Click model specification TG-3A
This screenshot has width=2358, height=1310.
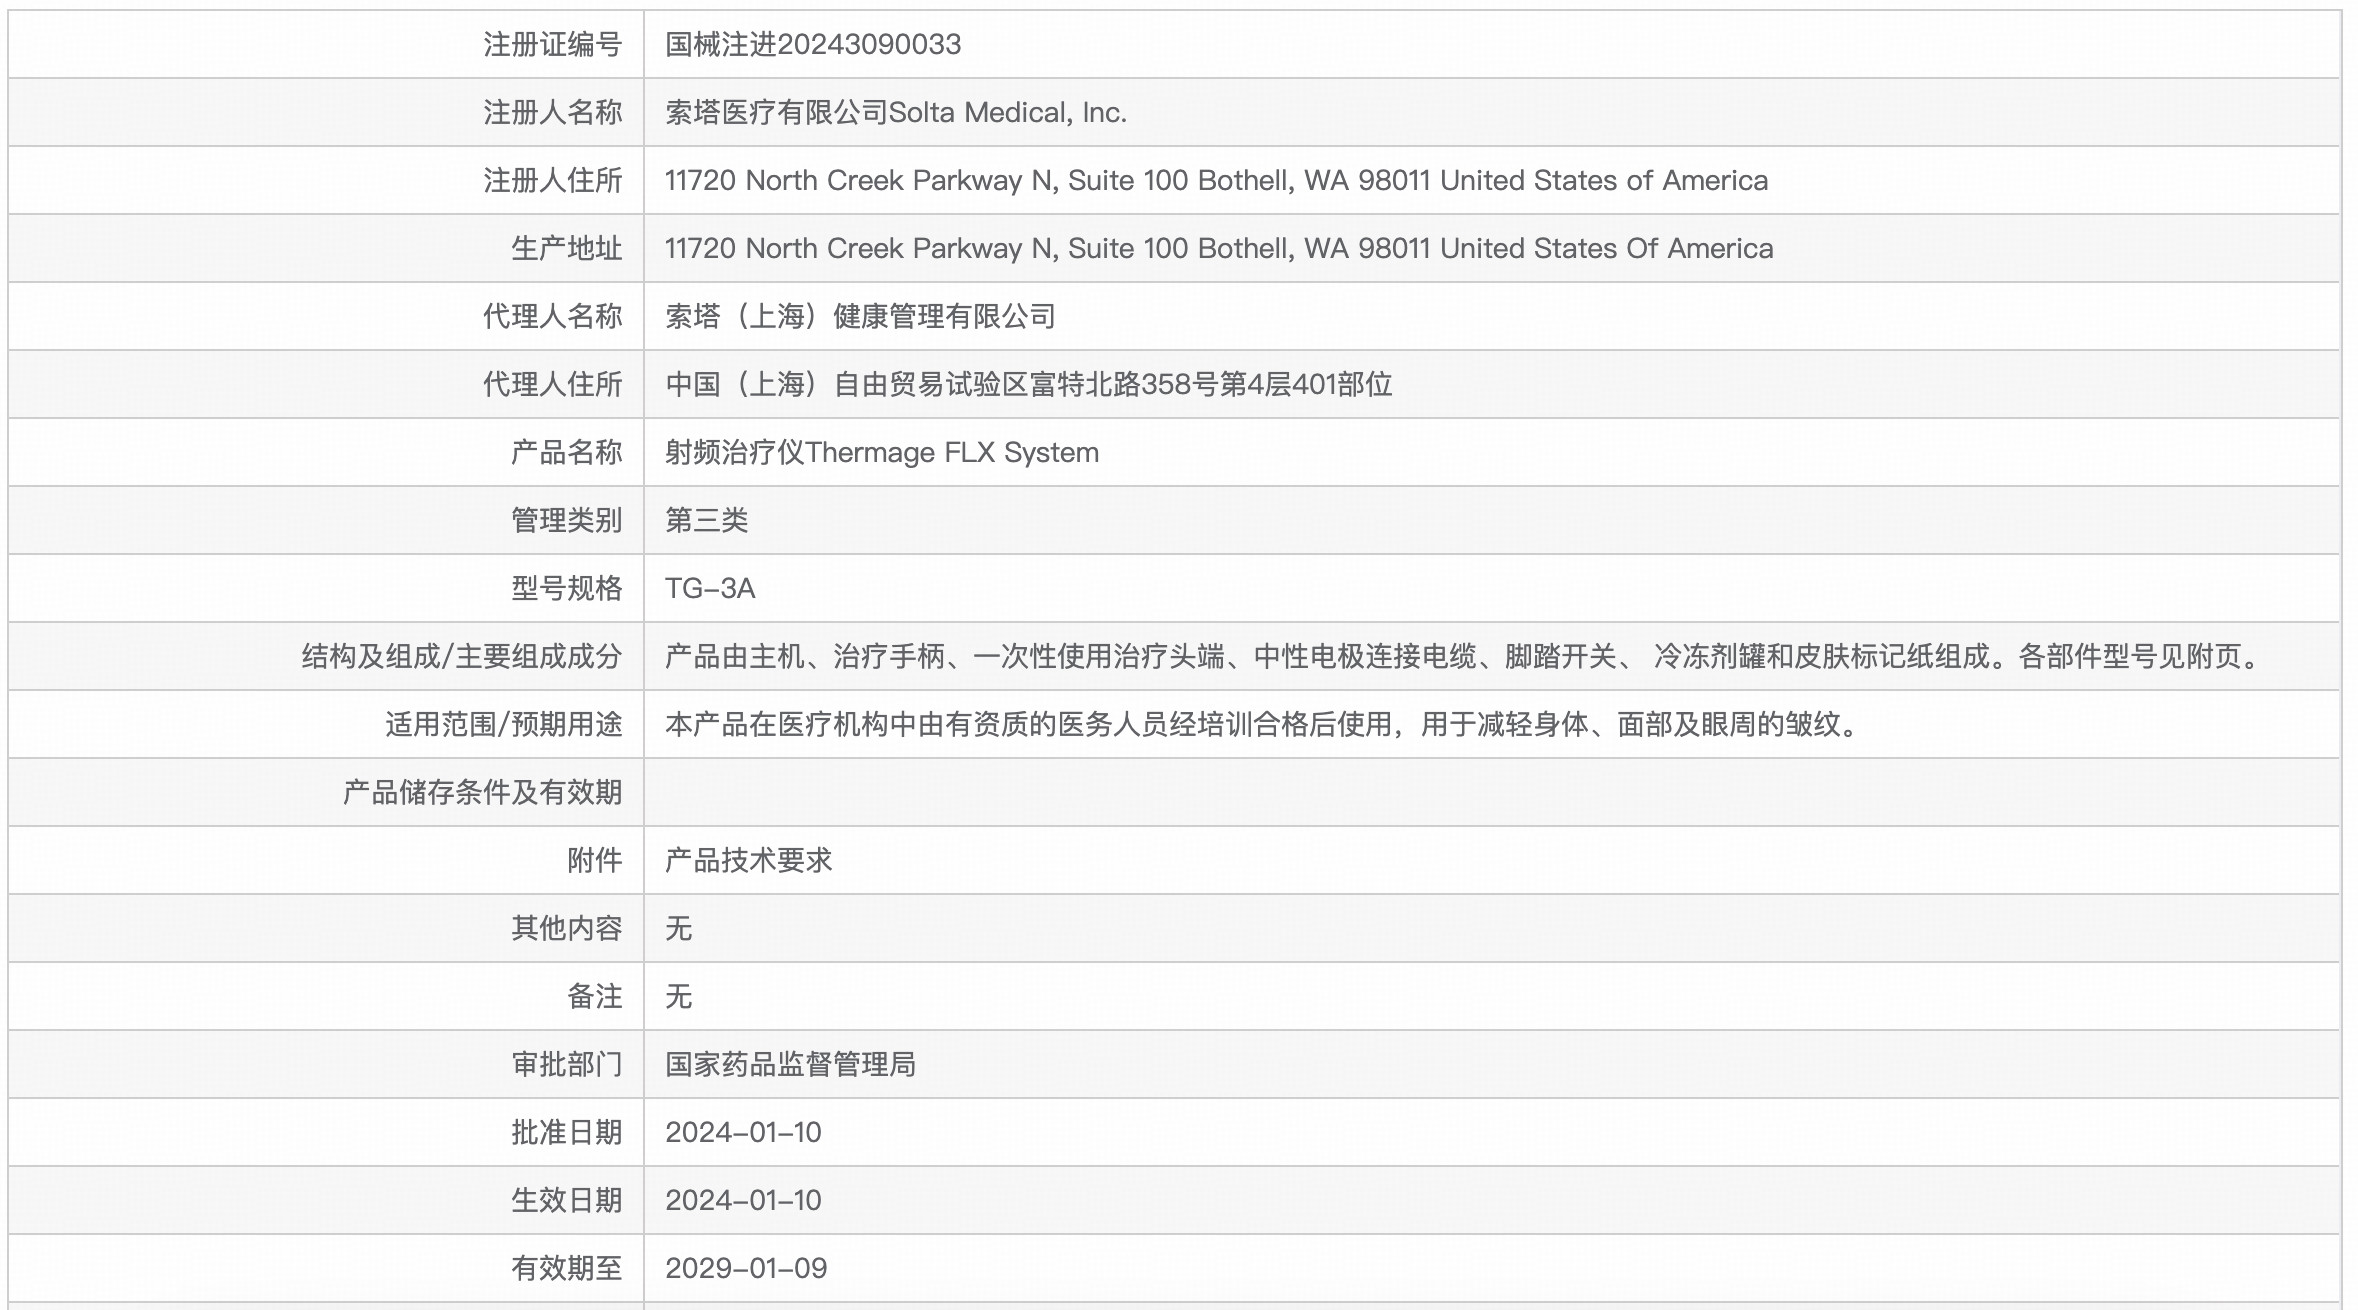[x=709, y=589]
